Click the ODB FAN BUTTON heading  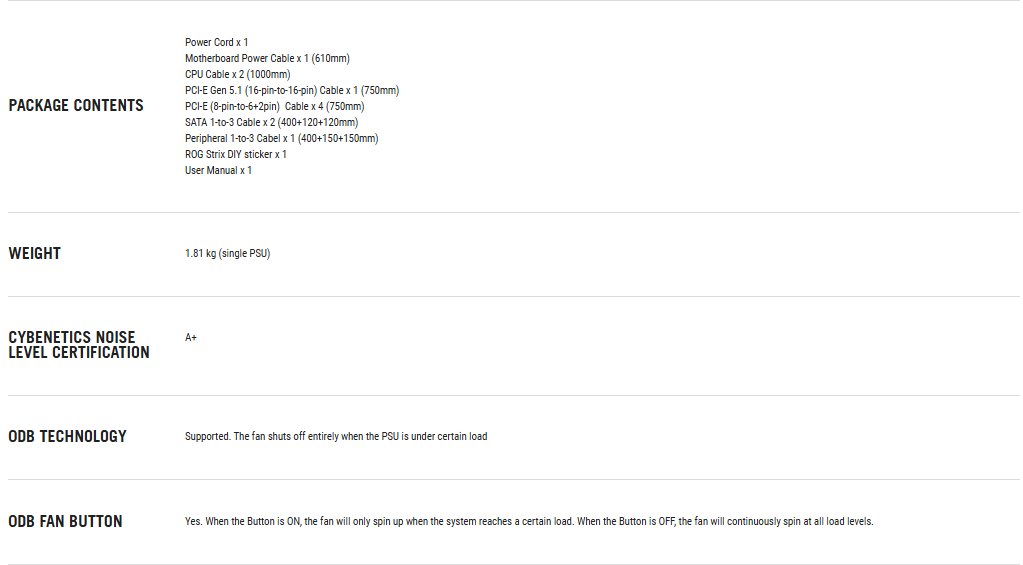pyautogui.click(x=66, y=522)
